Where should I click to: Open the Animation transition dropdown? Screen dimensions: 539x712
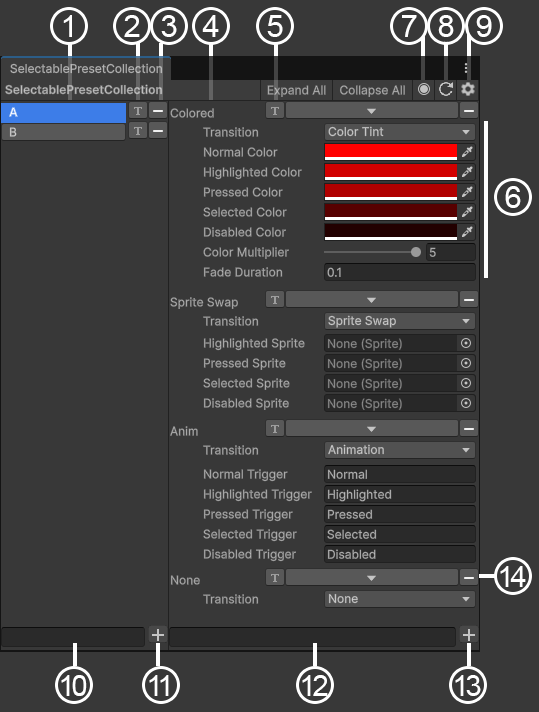point(400,450)
